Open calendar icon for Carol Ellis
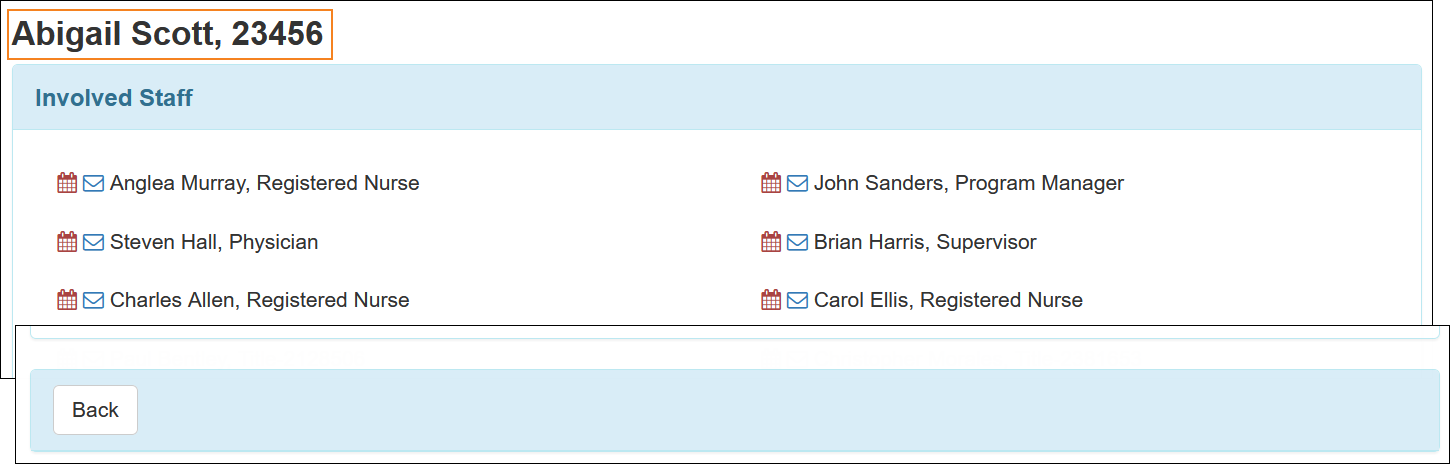 coord(771,300)
